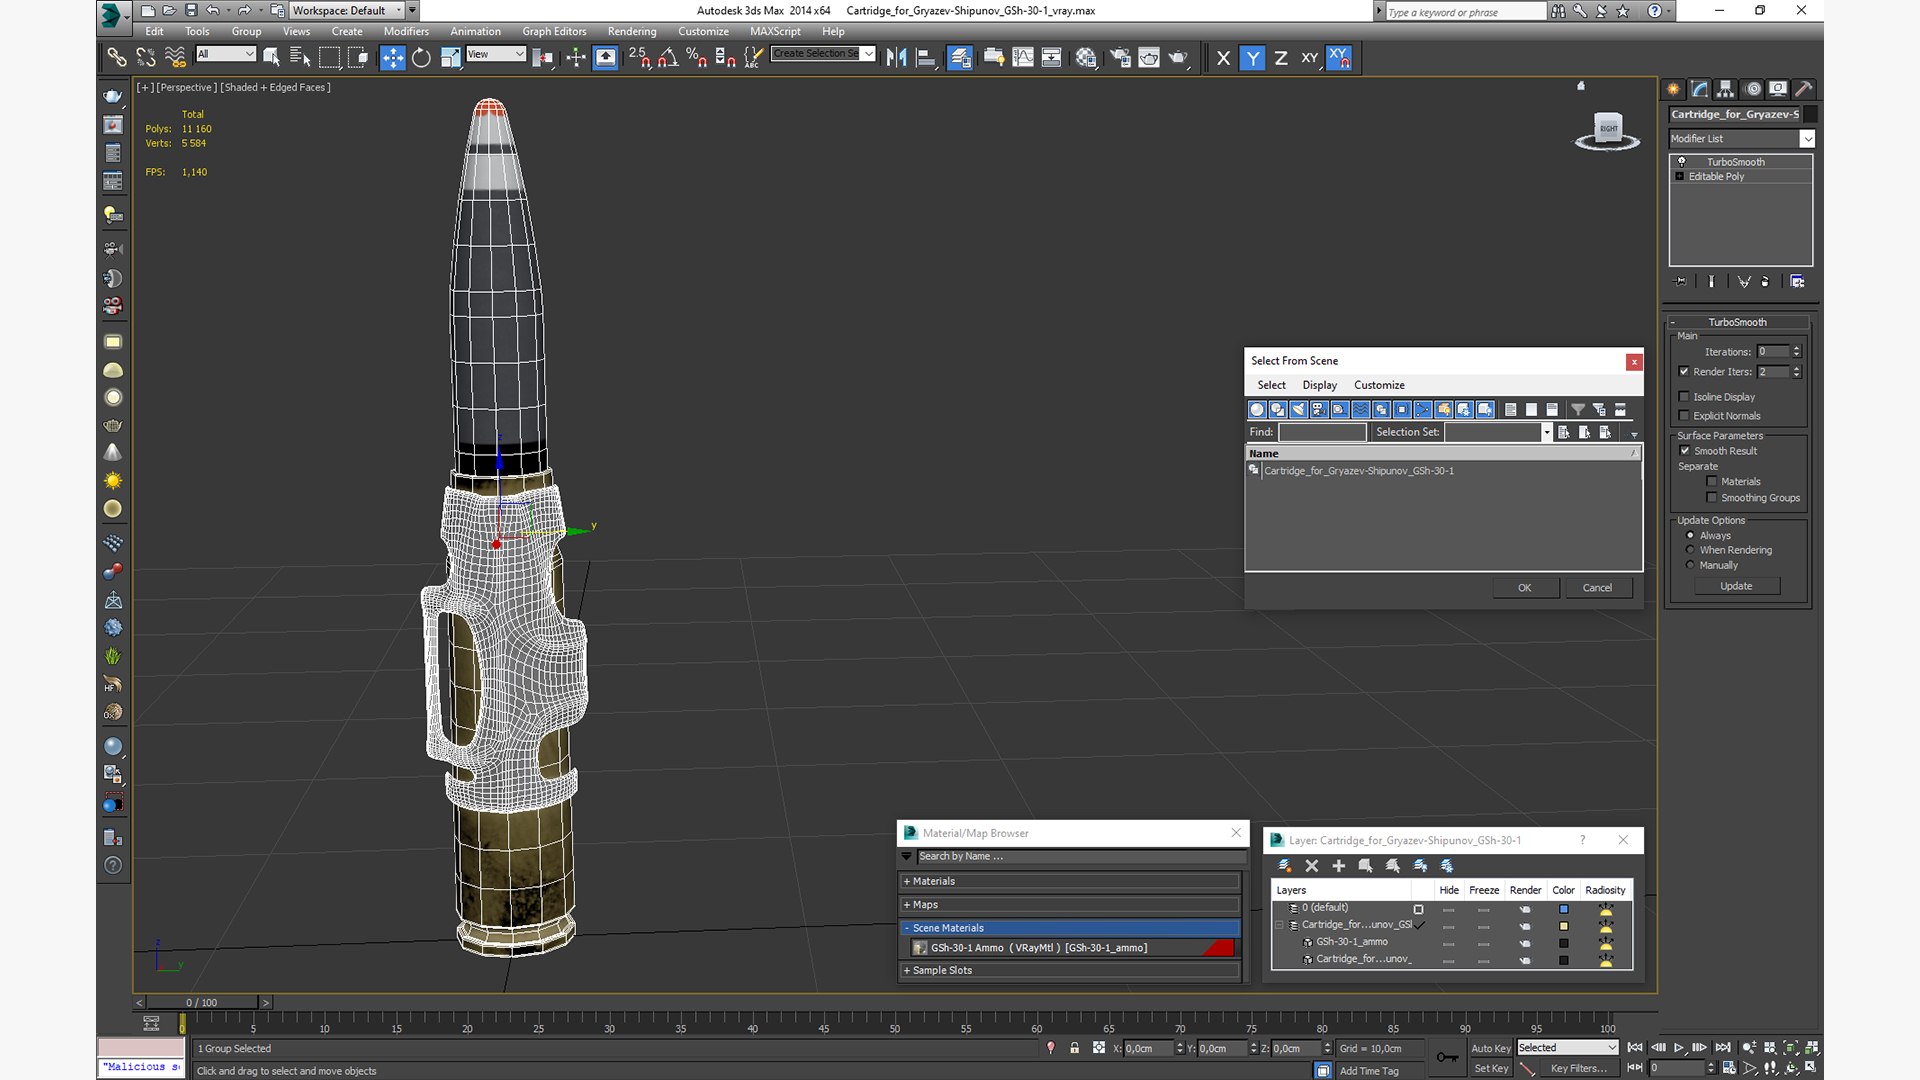
Task: Check the Smoothing Groups checkbox
Action: [1712, 498]
